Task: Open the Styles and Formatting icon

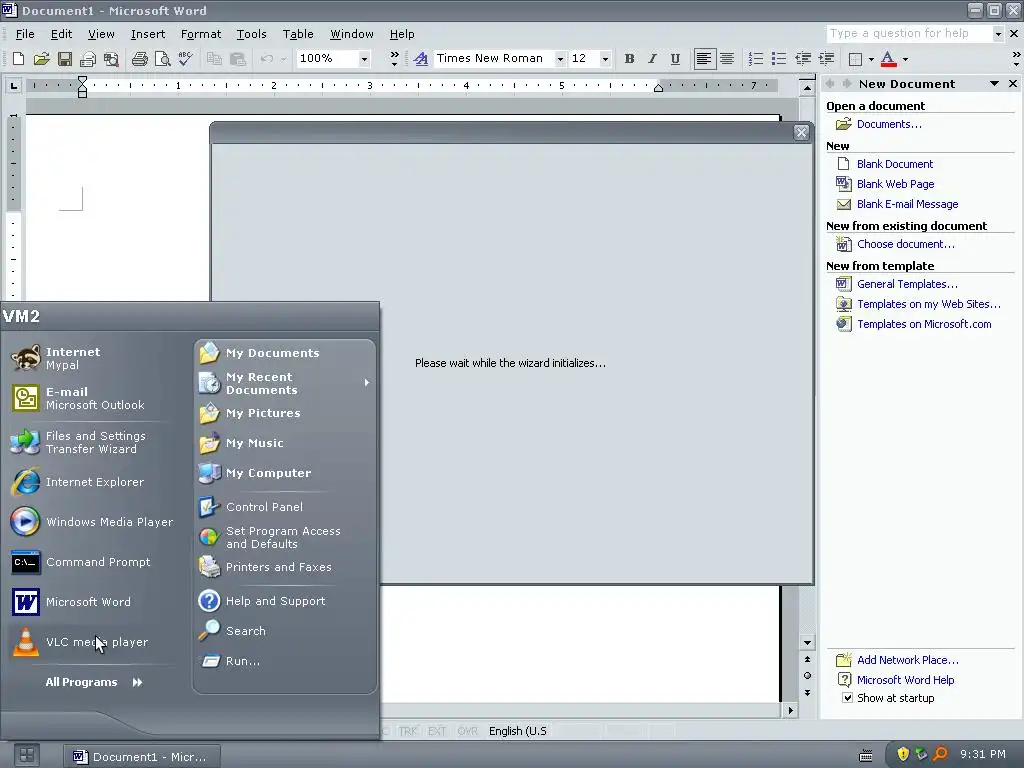Action: click(x=421, y=59)
